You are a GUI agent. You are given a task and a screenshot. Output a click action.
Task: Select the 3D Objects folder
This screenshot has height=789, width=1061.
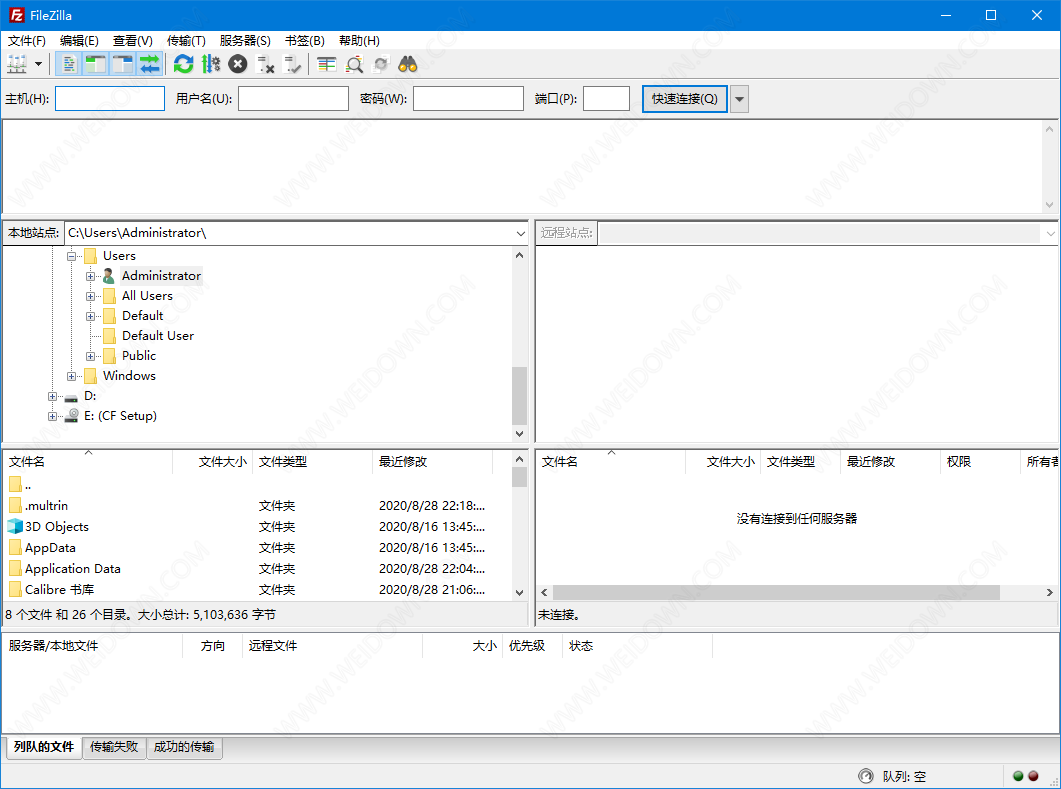[257, 526]
